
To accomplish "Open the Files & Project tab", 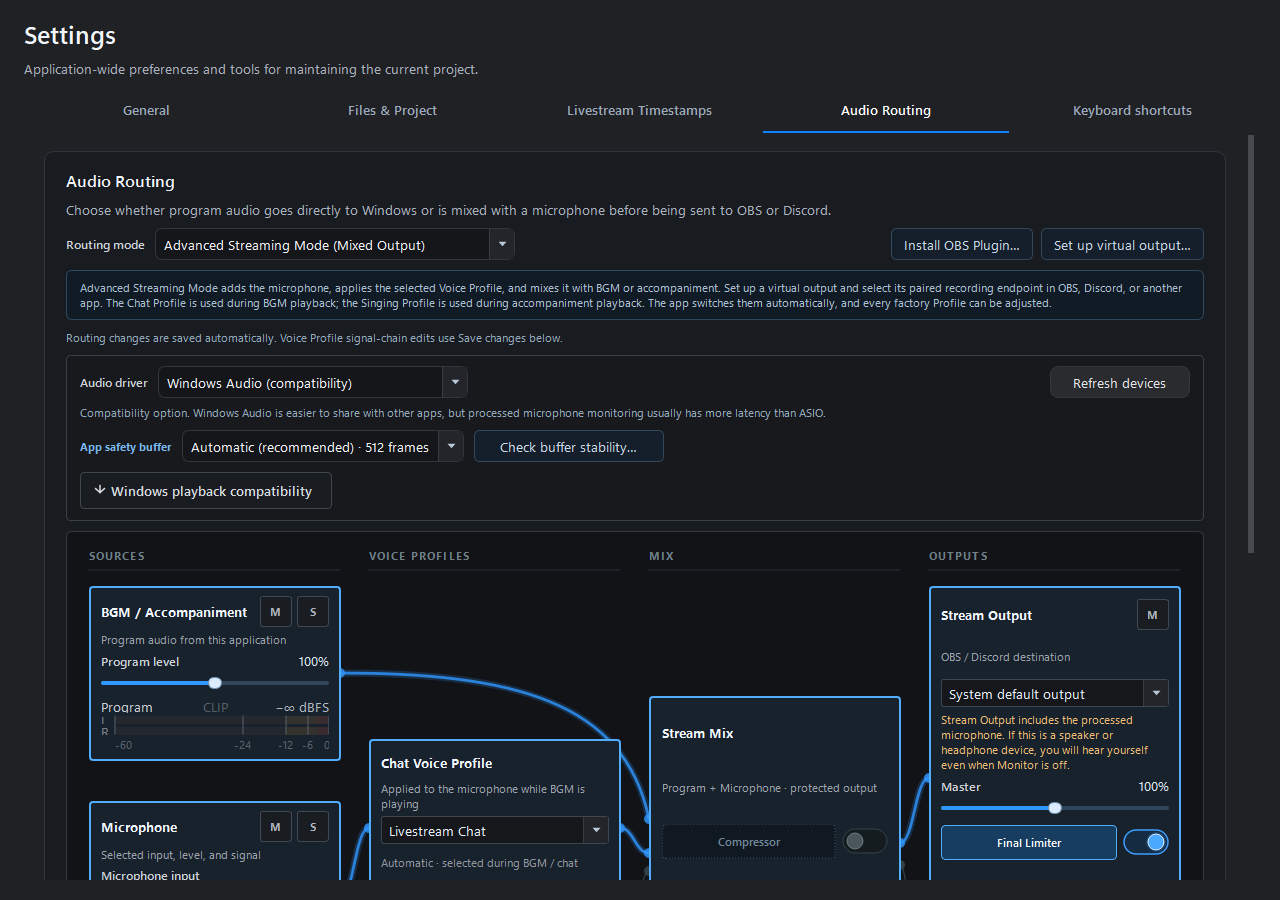I will click(392, 111).
